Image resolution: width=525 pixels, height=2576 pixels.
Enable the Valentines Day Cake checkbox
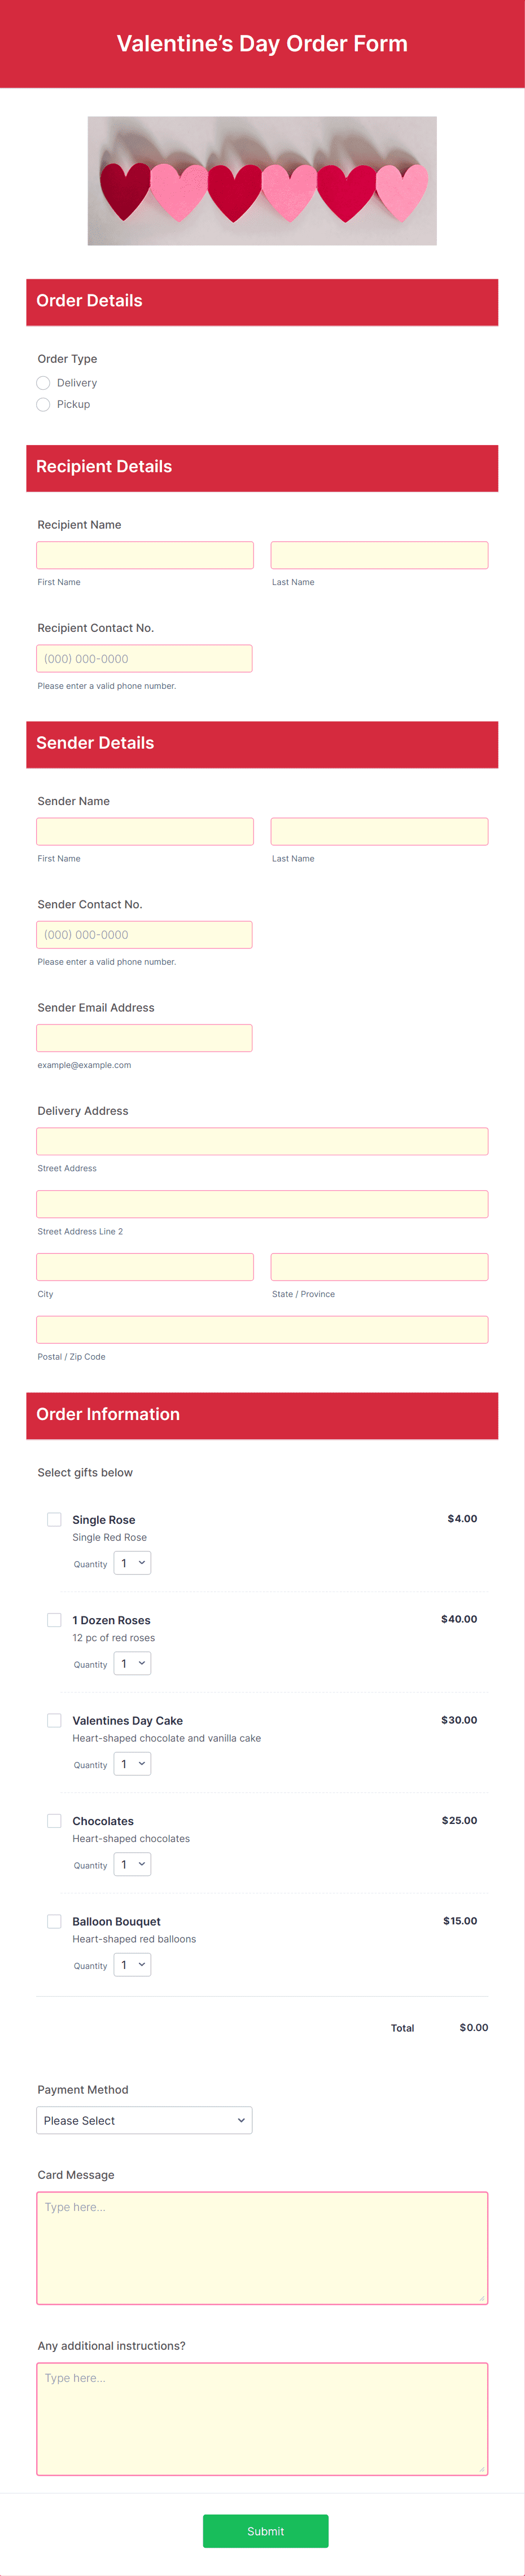pyautogui.click(x=54, y=1720)
